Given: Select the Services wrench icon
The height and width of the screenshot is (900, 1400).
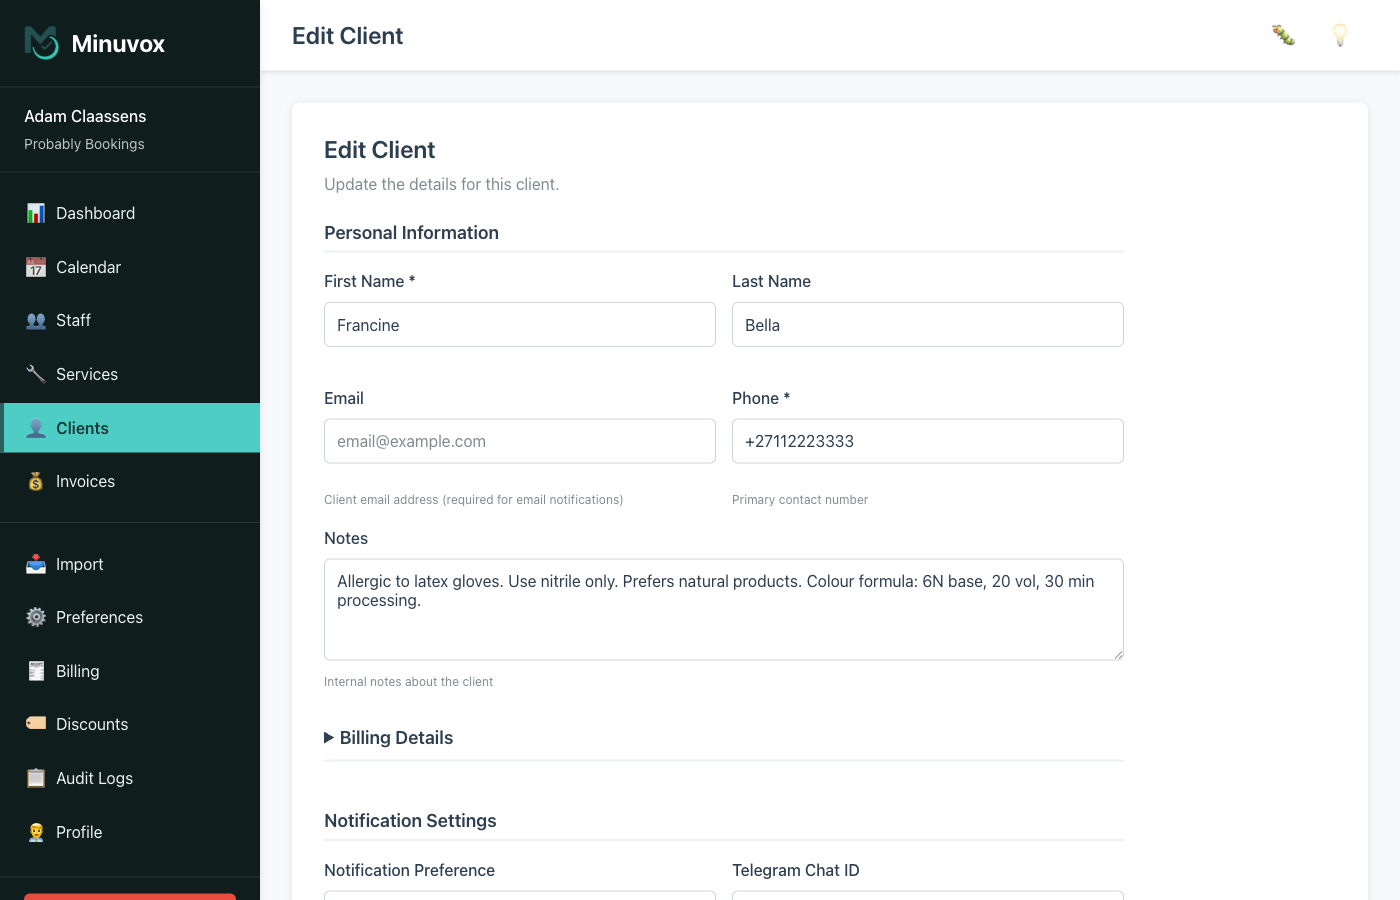Looking at the screenshot, I should (x=36, y=374).
